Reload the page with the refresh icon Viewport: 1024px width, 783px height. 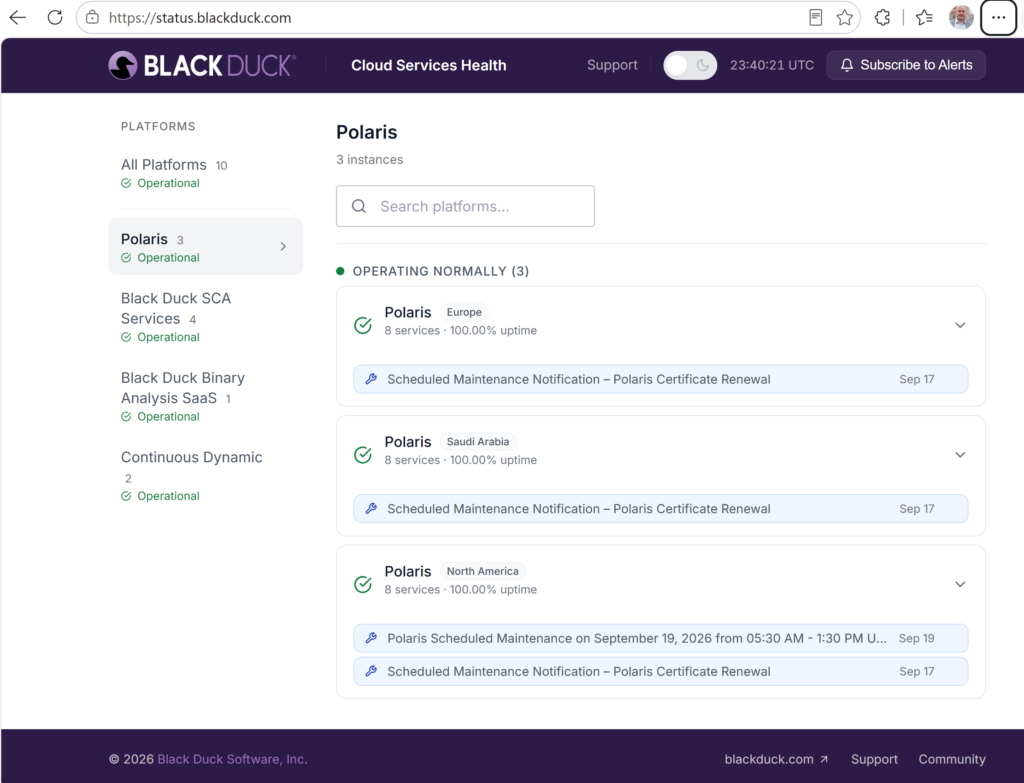pyautogui.click(x=55, y=18)
